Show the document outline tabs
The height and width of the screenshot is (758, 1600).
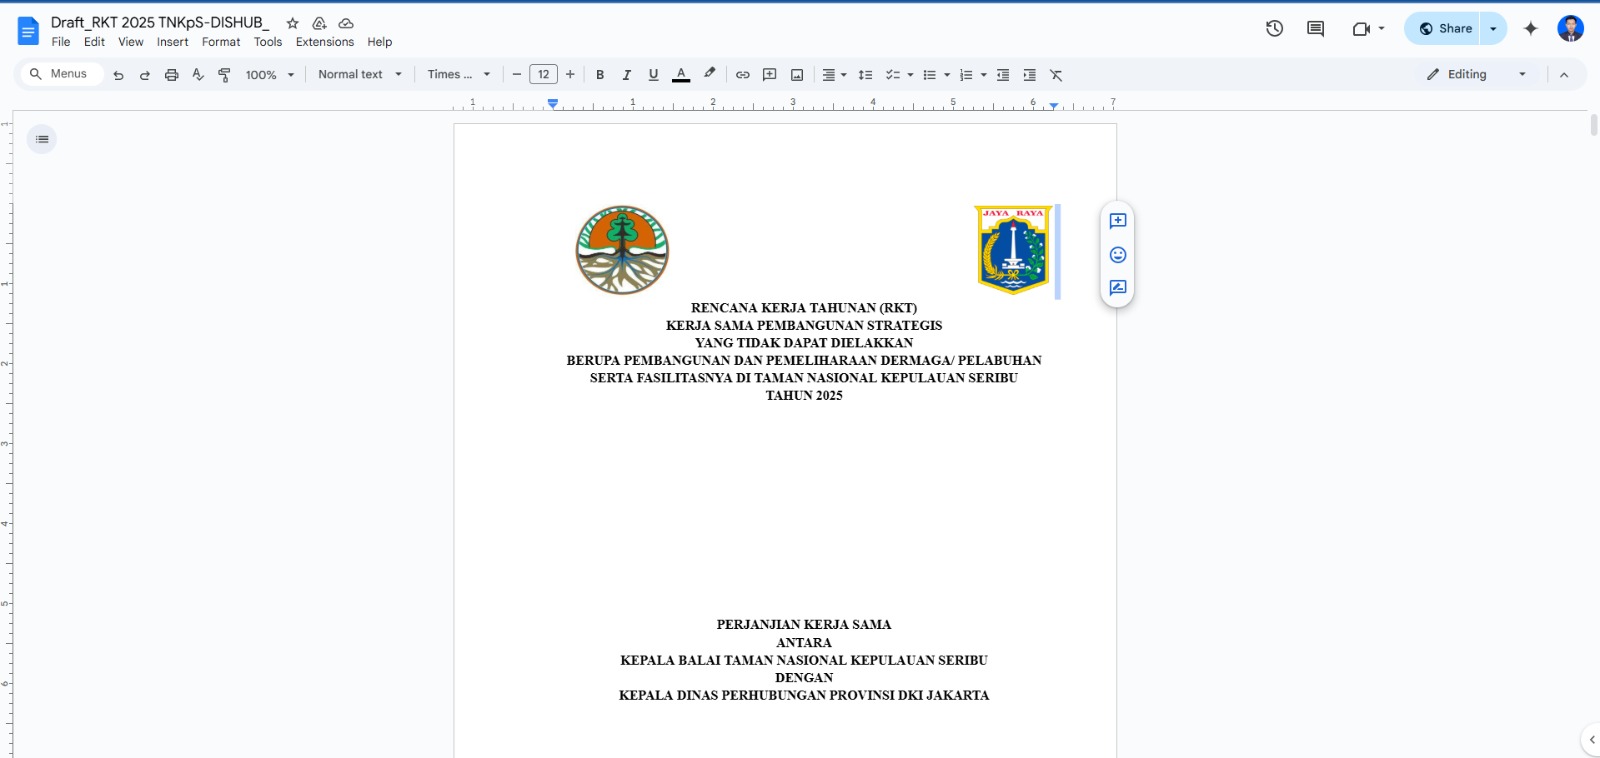point(42,139)
